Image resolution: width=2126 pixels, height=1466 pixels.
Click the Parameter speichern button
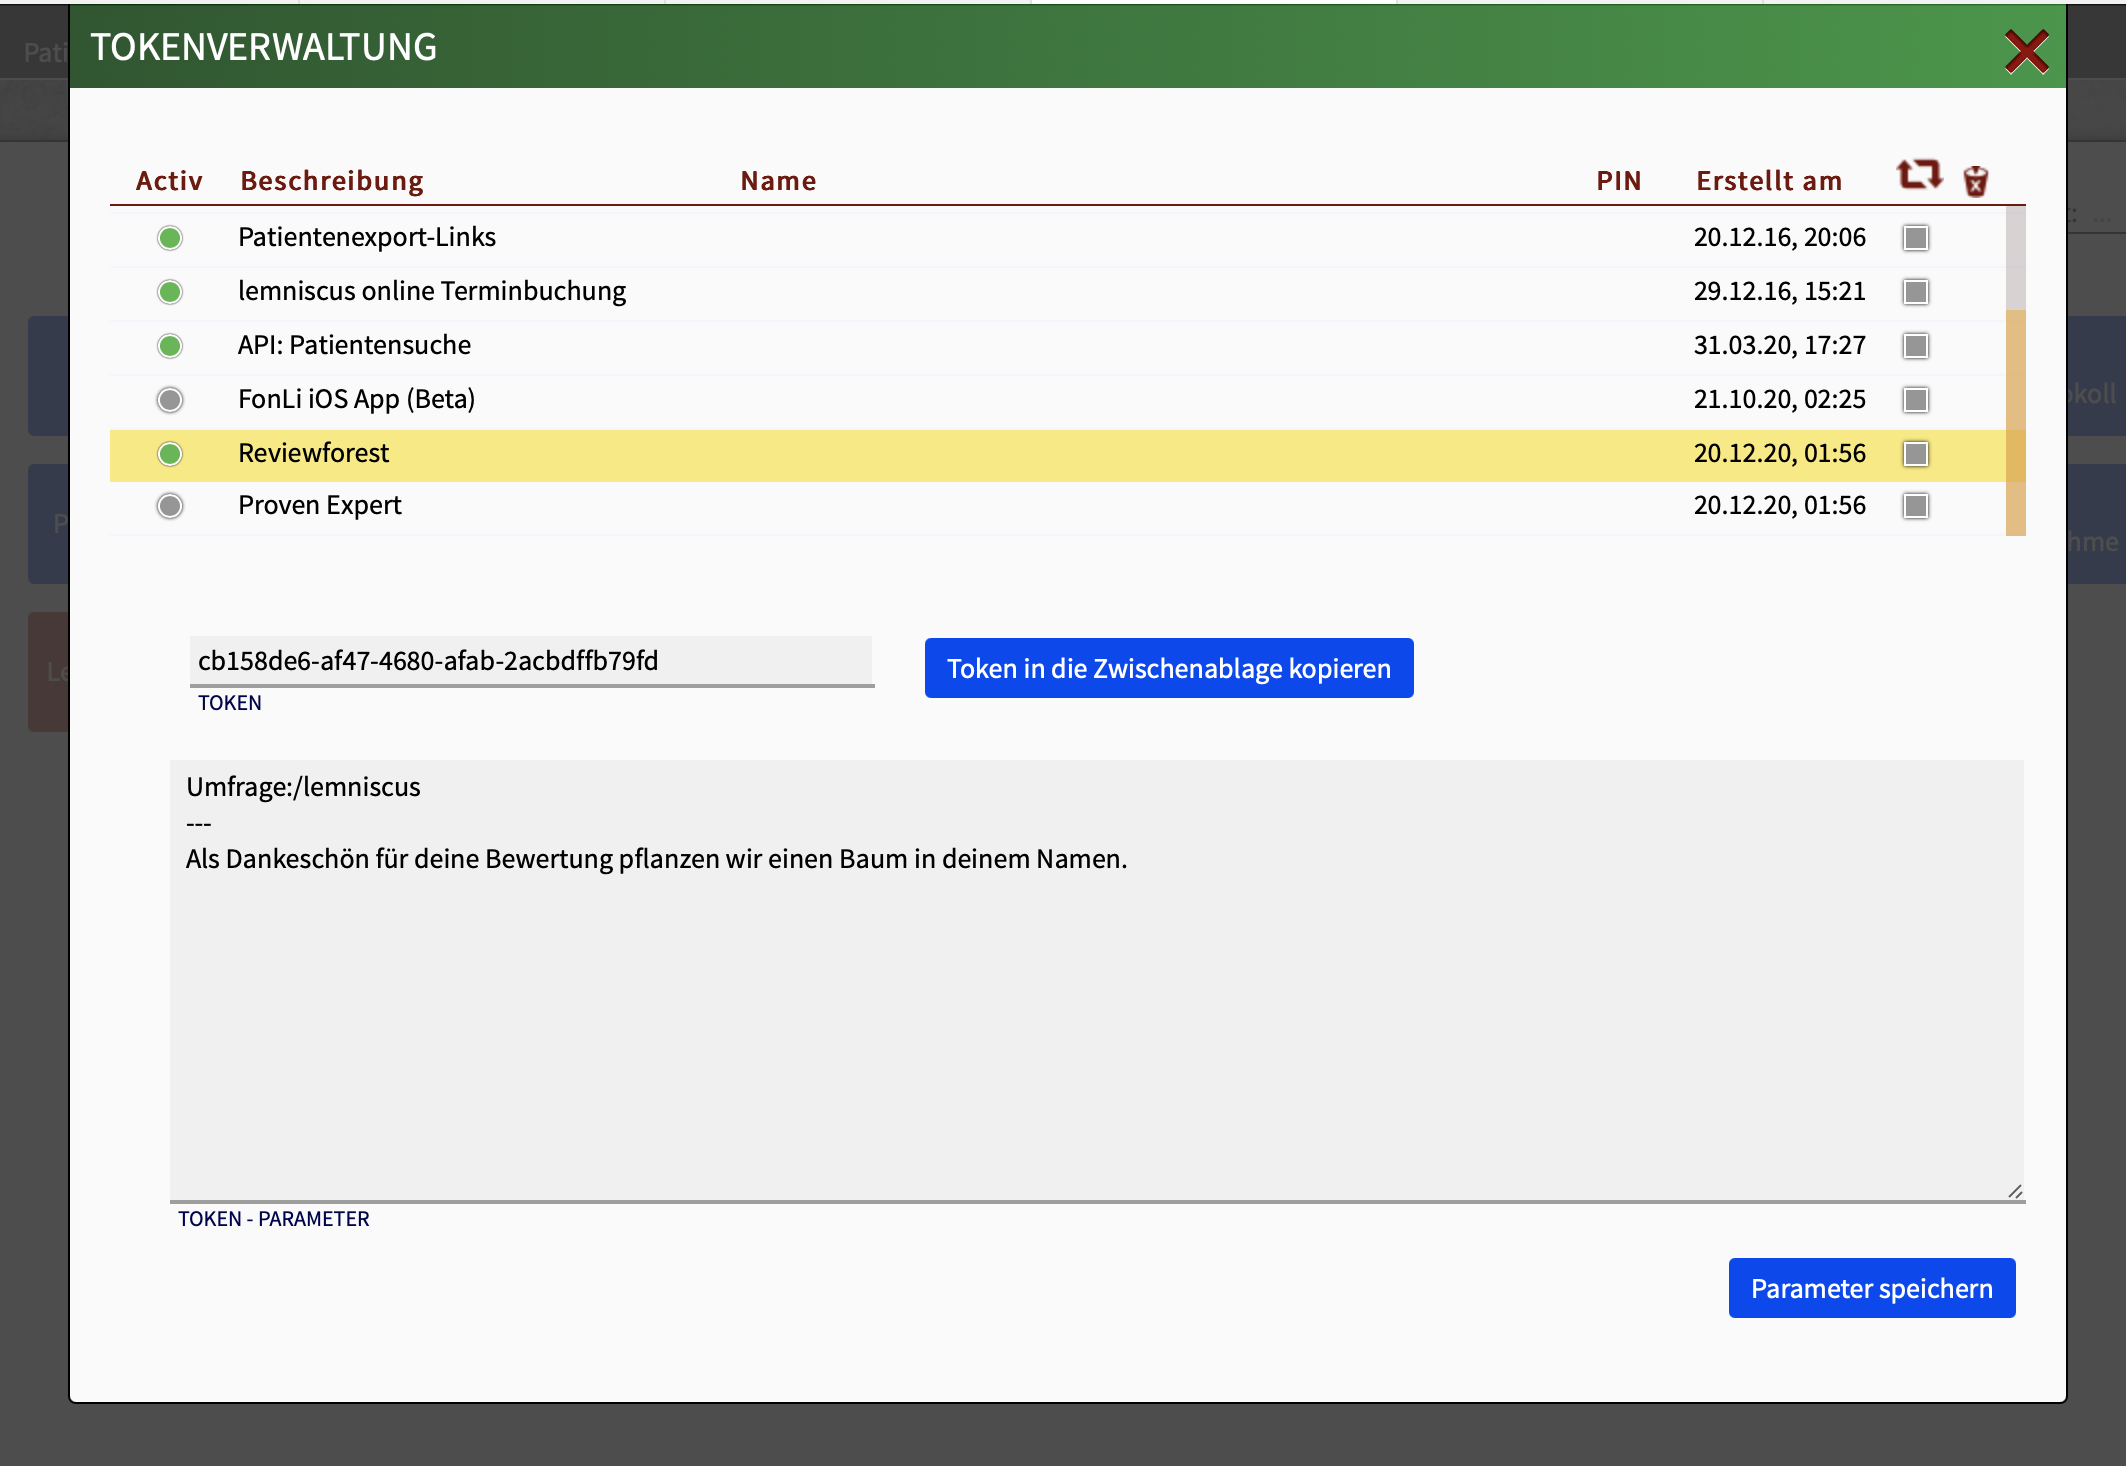tap(1872, 1288)
